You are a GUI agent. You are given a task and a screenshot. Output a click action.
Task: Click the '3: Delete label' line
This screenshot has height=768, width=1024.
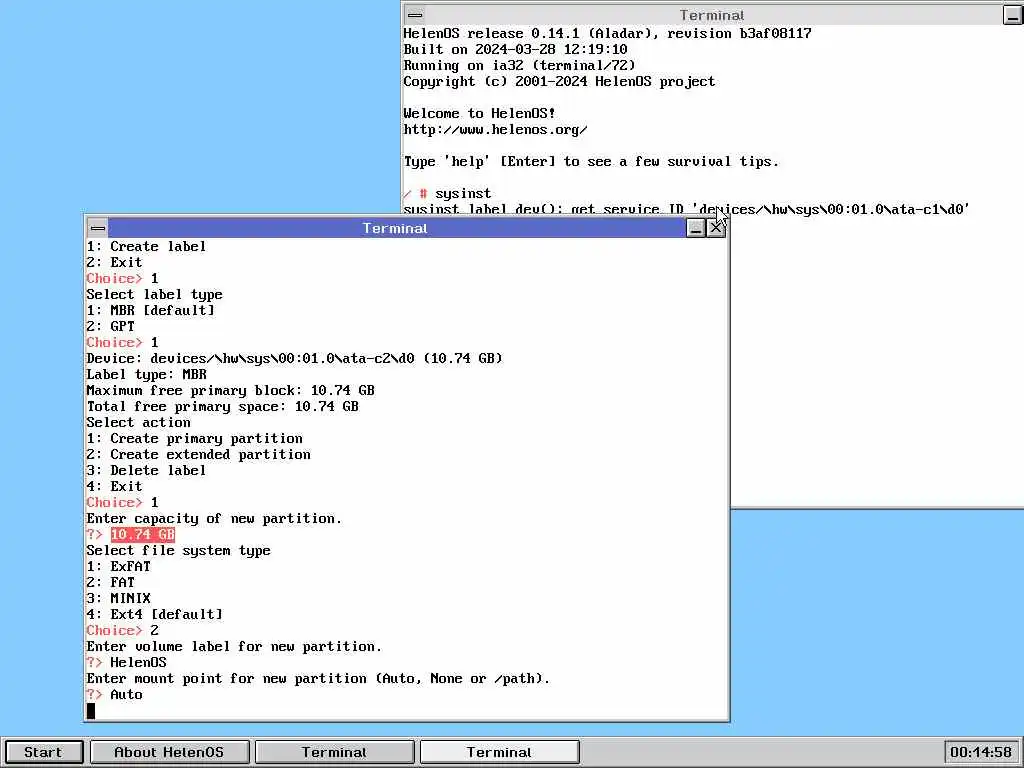click(x=146, y=470)
